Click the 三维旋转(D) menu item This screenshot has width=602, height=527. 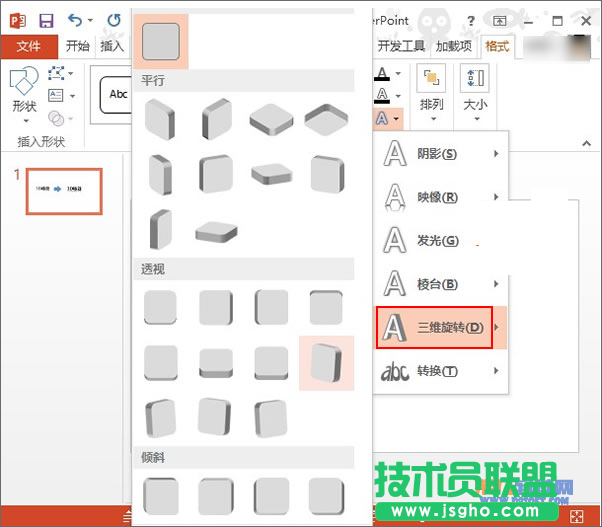(441, 327)
